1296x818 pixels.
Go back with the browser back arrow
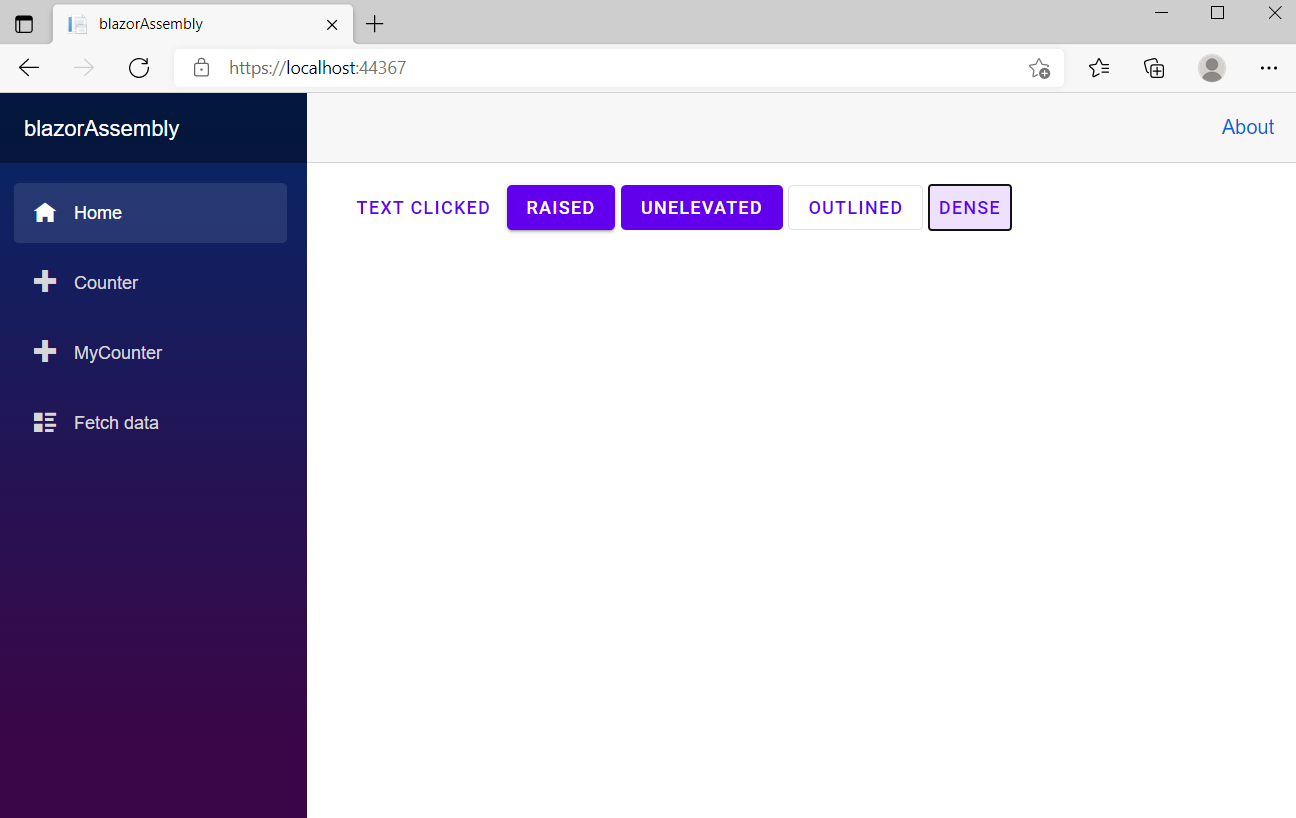29,68
